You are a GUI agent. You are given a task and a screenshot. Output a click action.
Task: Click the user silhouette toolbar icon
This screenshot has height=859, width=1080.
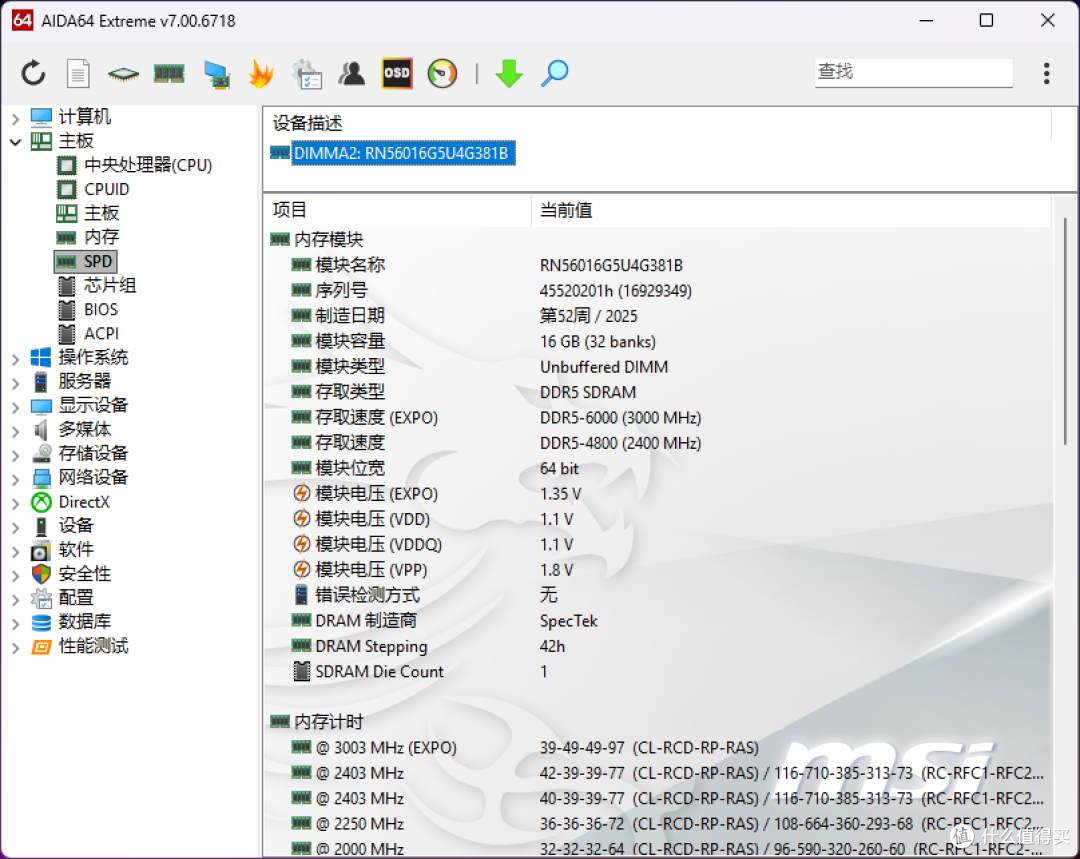352,73
